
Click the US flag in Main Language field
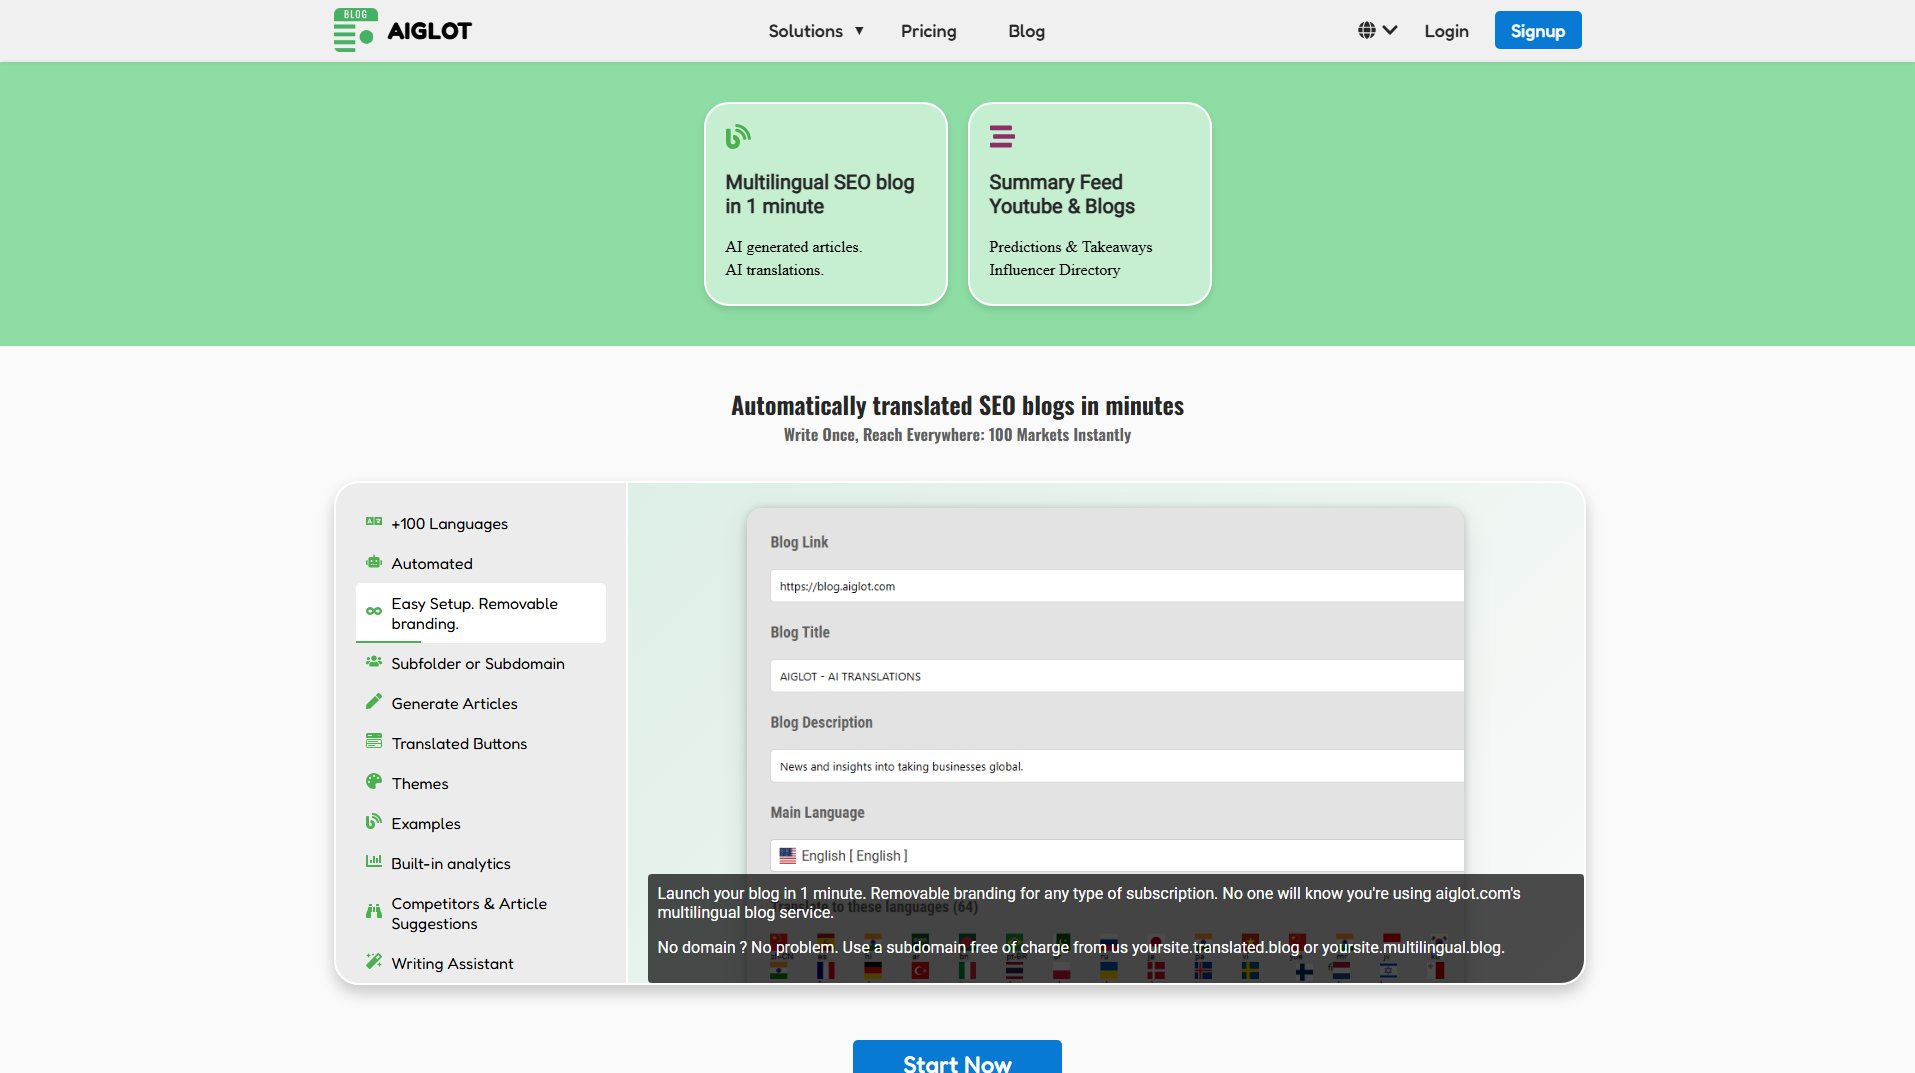[x=788, y=856]
